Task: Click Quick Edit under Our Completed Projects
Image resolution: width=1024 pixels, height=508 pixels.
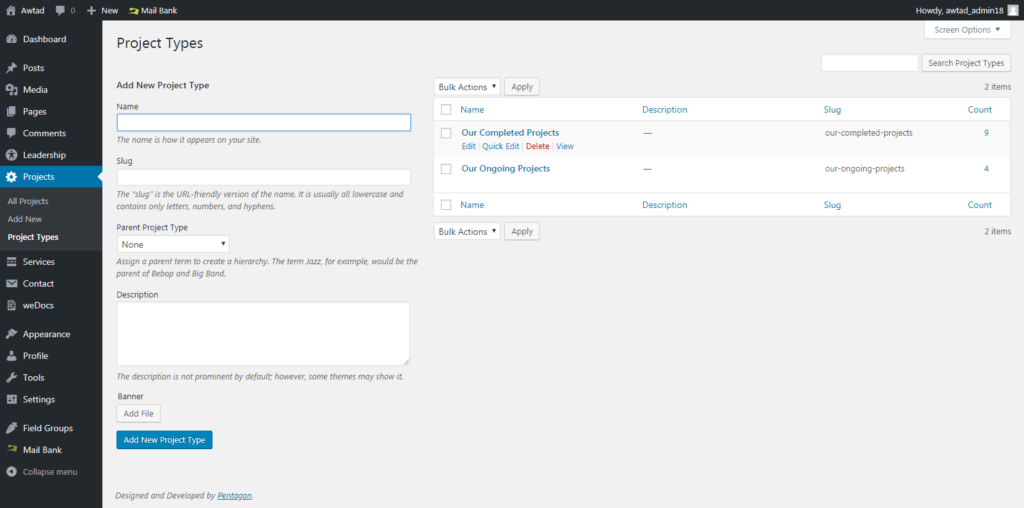Action: (500, 146)
